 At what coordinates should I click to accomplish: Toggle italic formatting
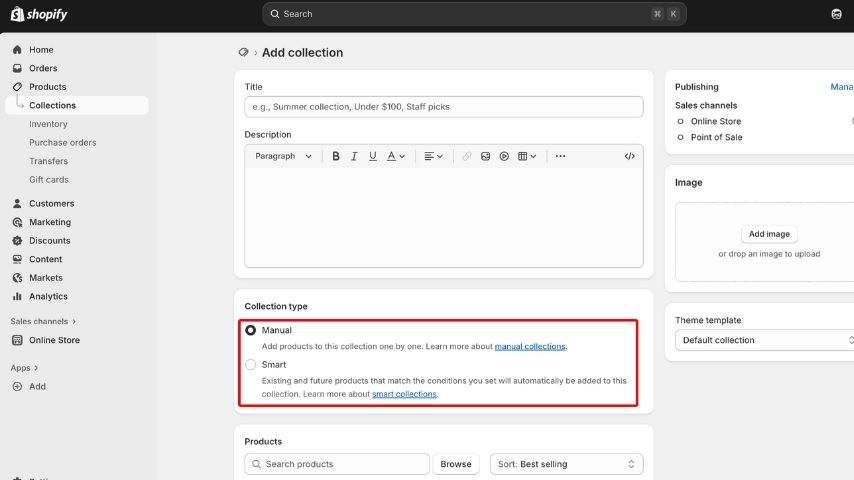coord(354,156)
